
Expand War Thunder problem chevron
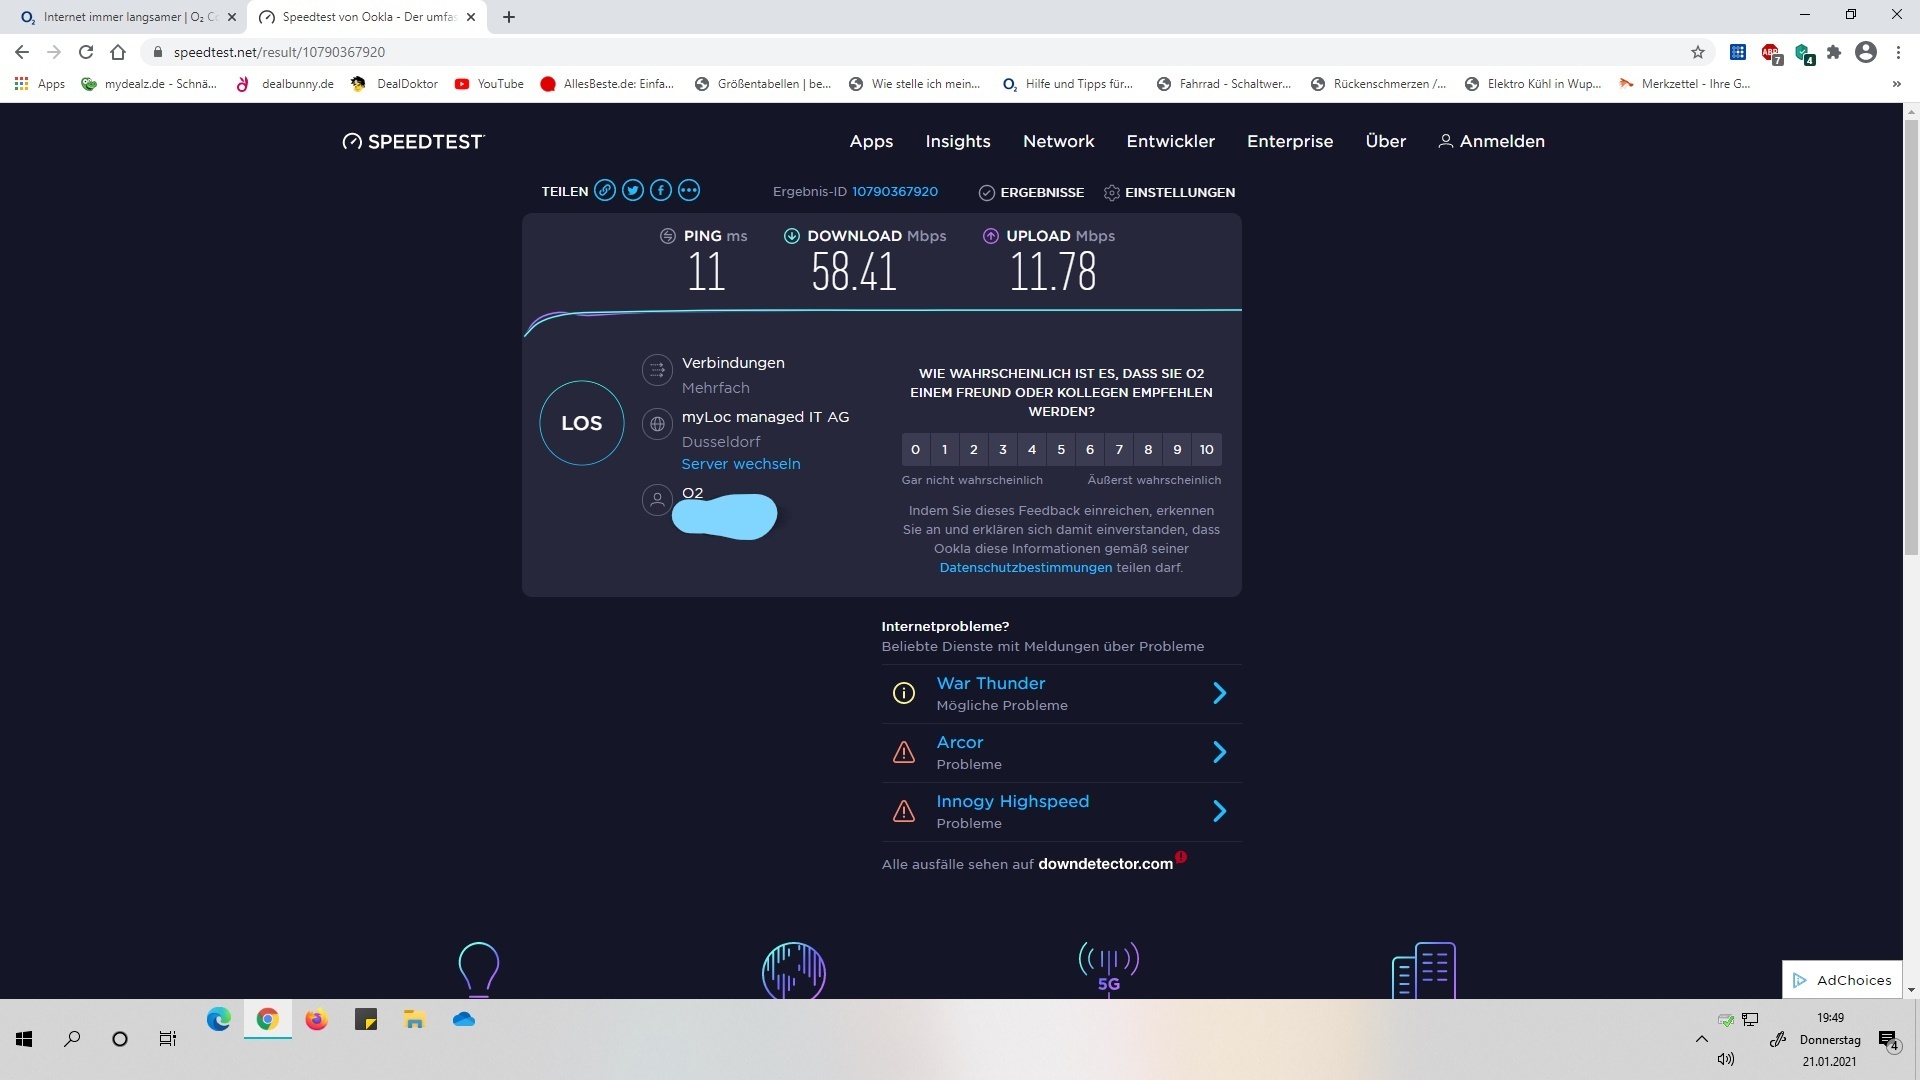pyautogui.click(x=1220, y=693)
